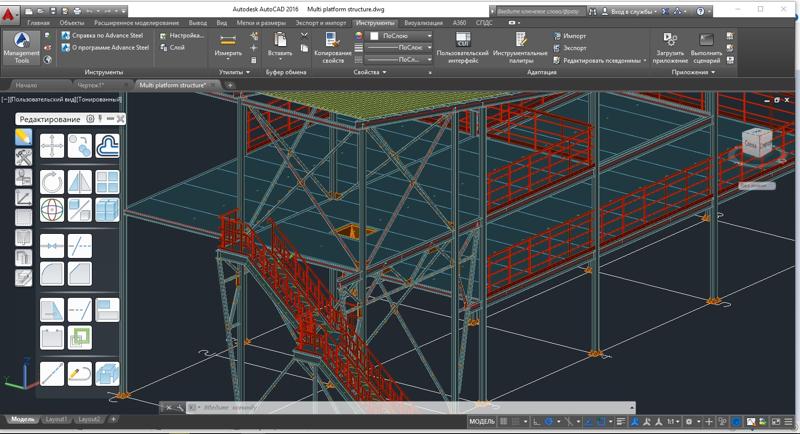
Task: Open the Экспорт и импорт tab
Action: [x=320, y=23]
